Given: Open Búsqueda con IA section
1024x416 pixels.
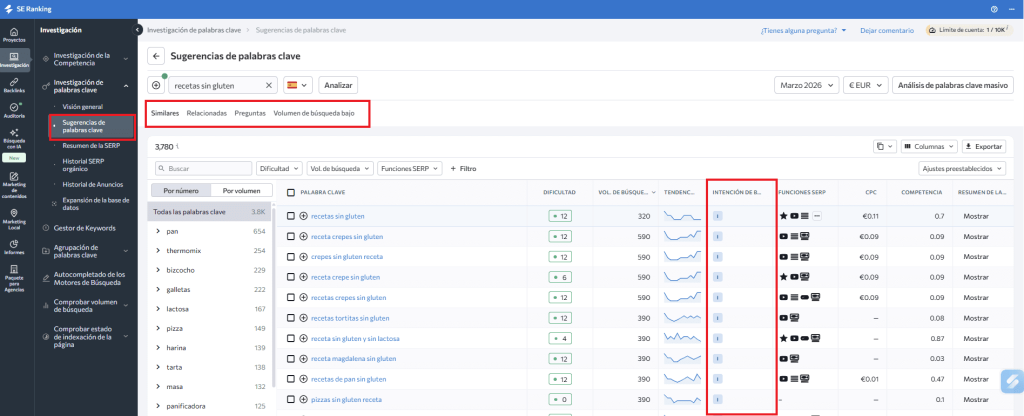Looking at the screenshot, I should click(14, 140).
